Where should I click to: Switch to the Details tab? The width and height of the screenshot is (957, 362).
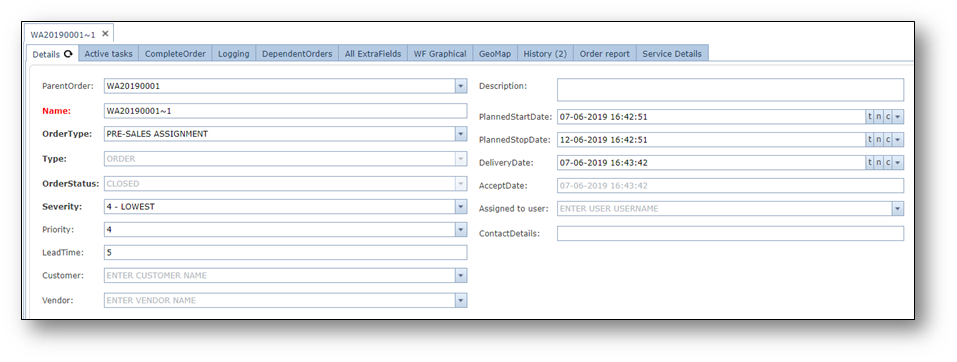click(52, 54)
